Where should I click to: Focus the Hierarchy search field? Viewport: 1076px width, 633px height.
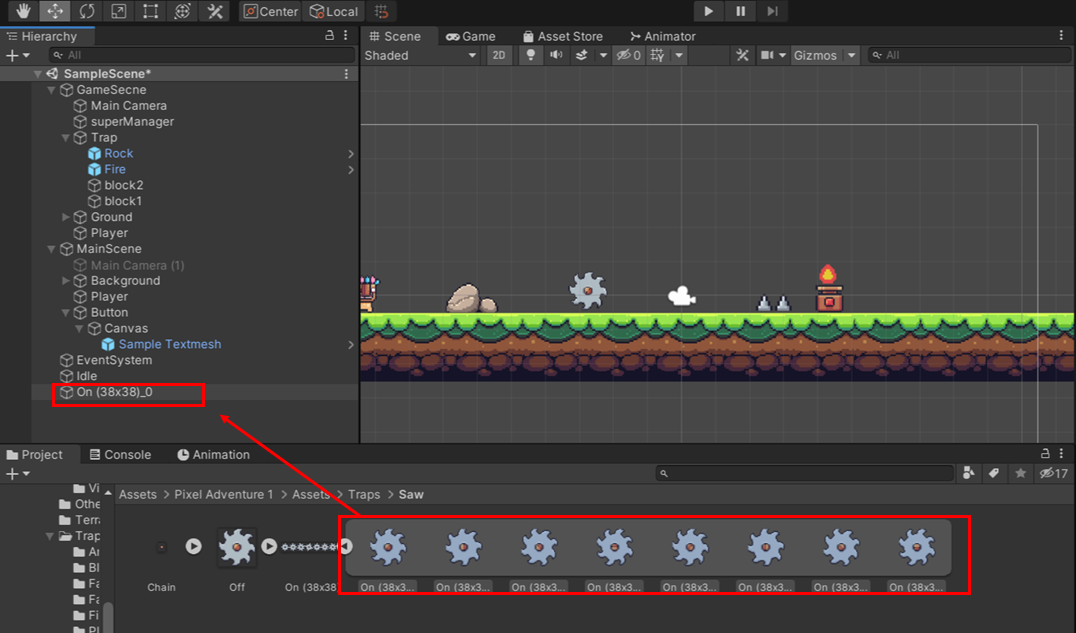pyautogui.click(x=202, y=55)
